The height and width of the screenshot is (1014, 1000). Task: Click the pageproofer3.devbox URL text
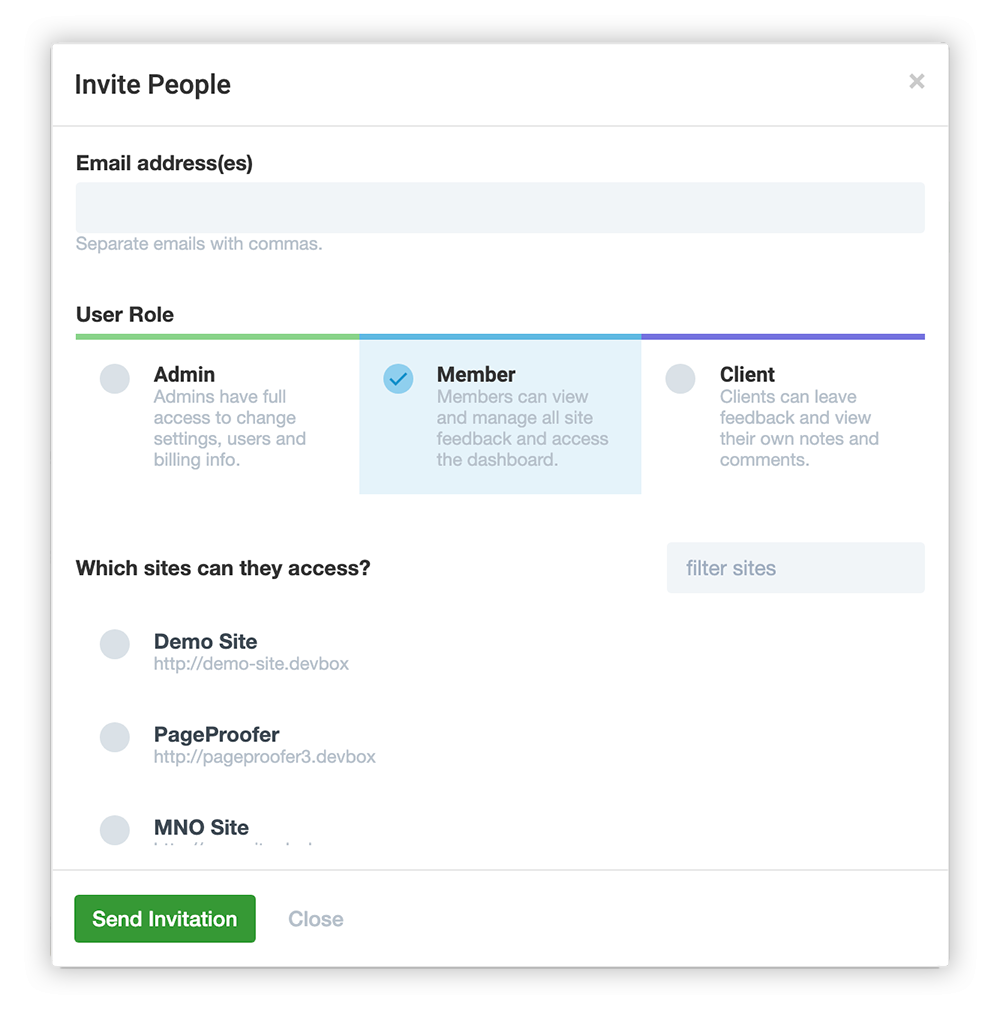coord(264,757)
